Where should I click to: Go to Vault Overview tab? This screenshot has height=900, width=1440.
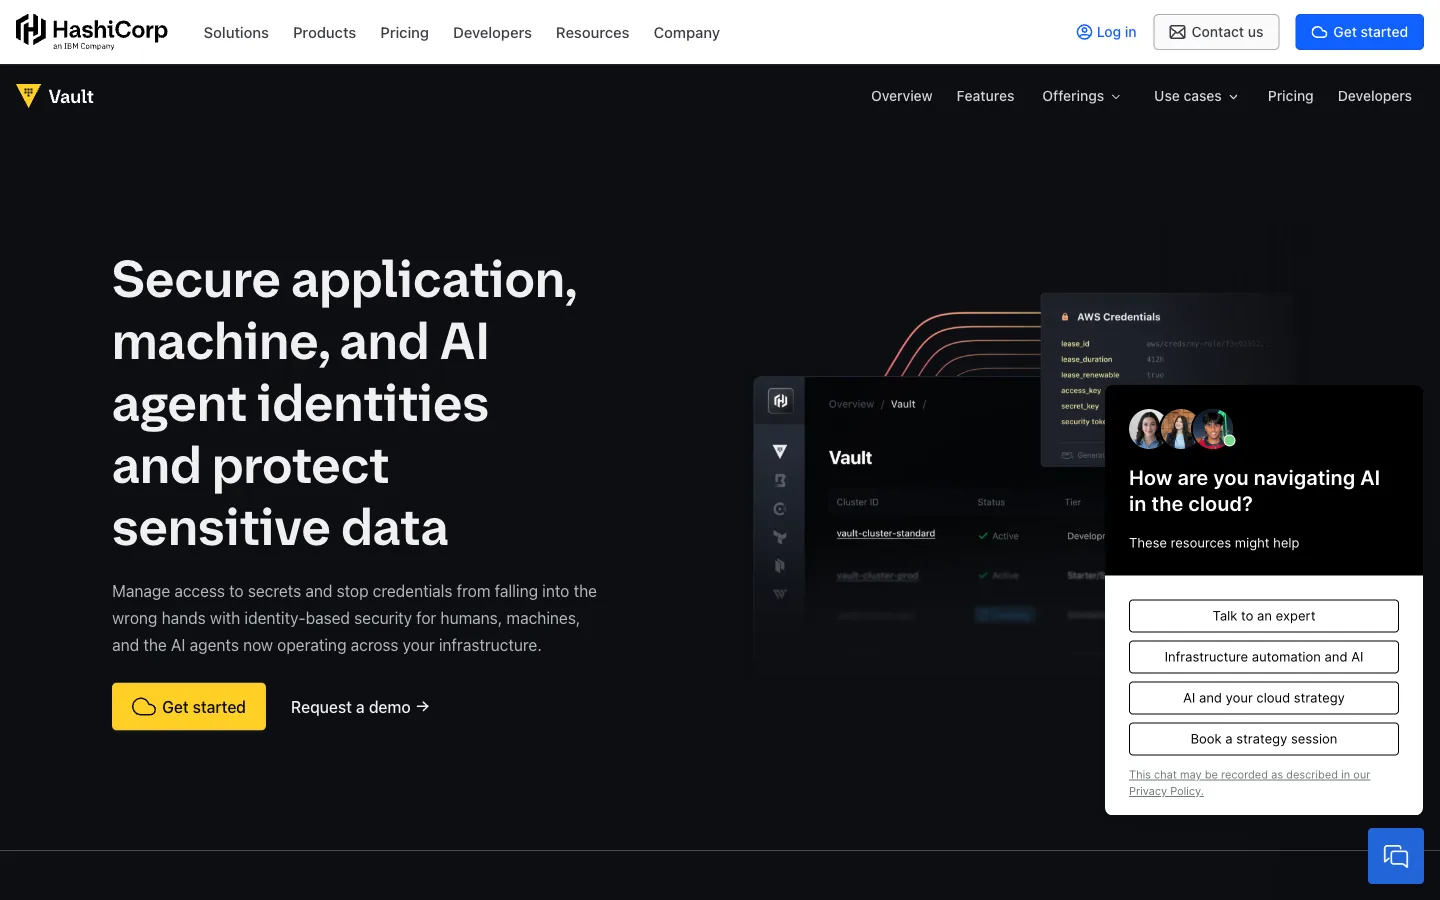(x=901, y=96)
